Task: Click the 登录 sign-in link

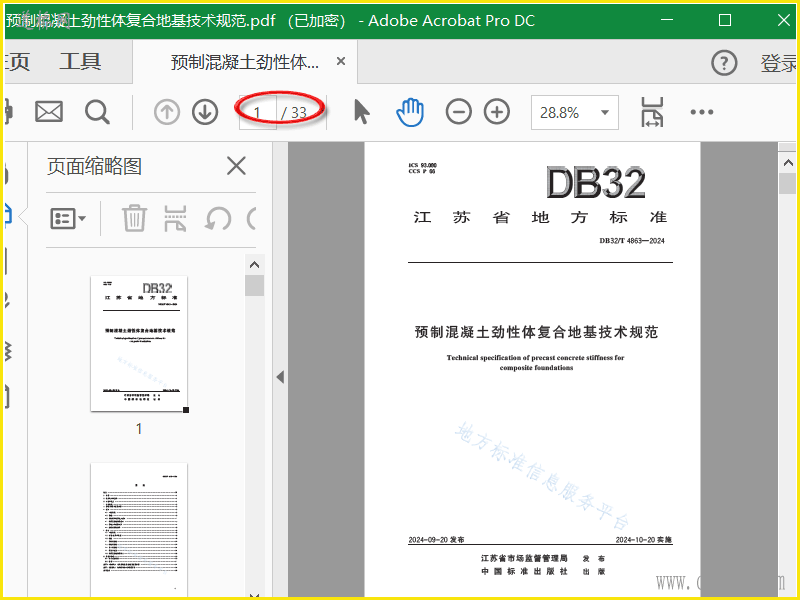Action: (x=779, y=63)
